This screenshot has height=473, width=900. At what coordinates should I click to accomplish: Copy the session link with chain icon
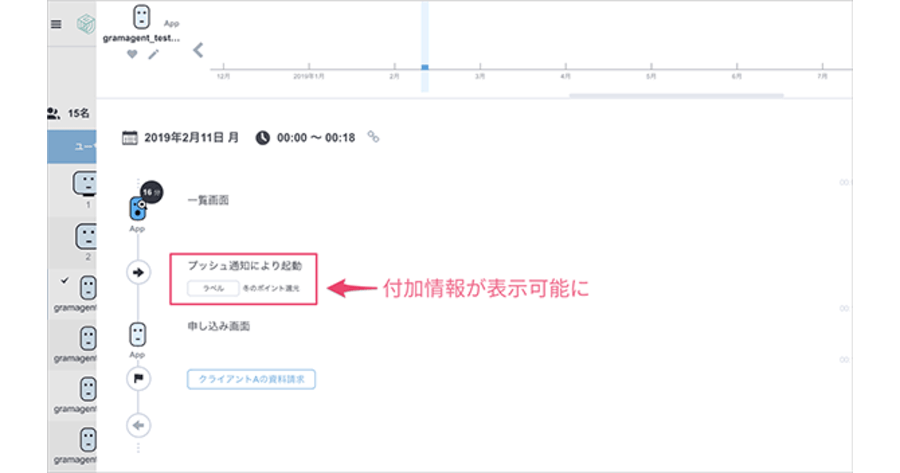click(373, 137)
